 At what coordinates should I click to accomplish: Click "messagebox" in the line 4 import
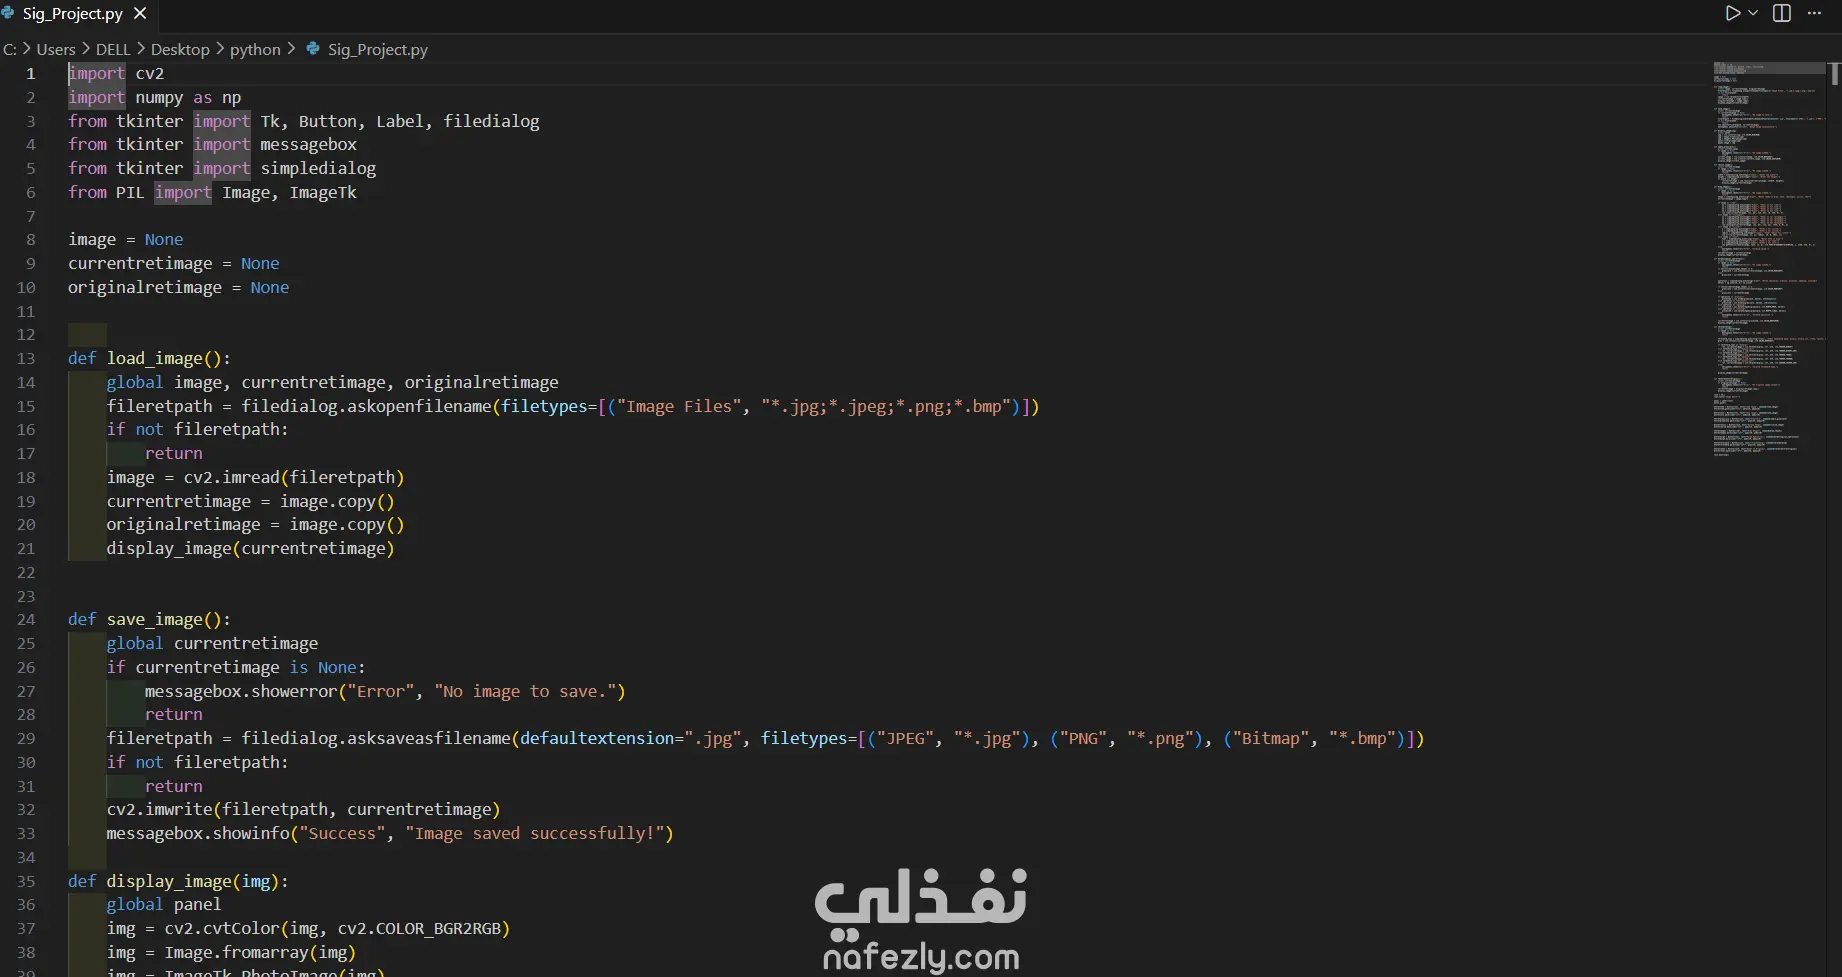[x=309, y=144]
